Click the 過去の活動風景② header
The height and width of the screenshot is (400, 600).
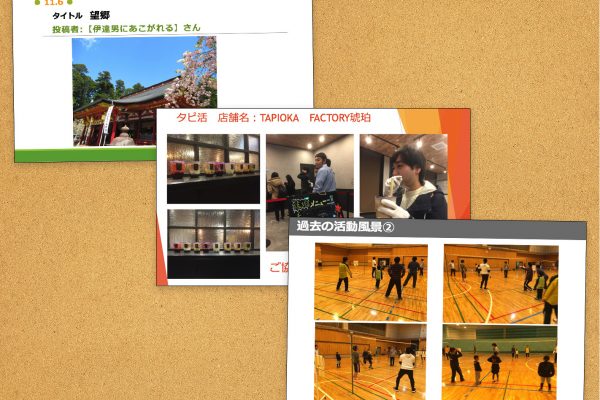click(x=345, y=227)
